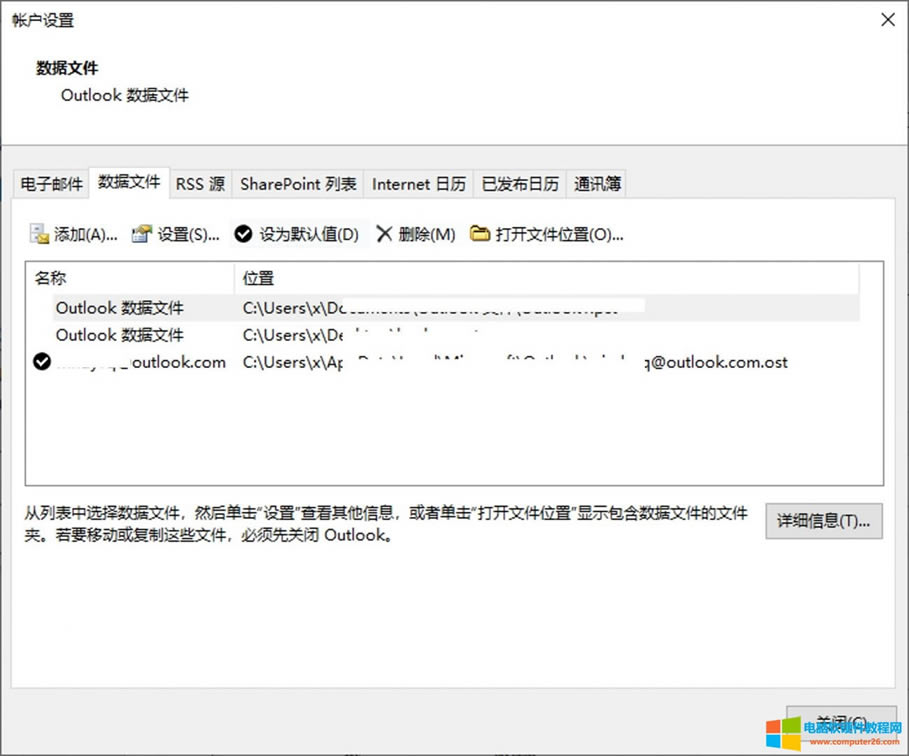This screenshot has height=756, width=909.
Task: Close the 帐户设置 dialog with X
Action: pyautogui.click(x=888, y=20)
